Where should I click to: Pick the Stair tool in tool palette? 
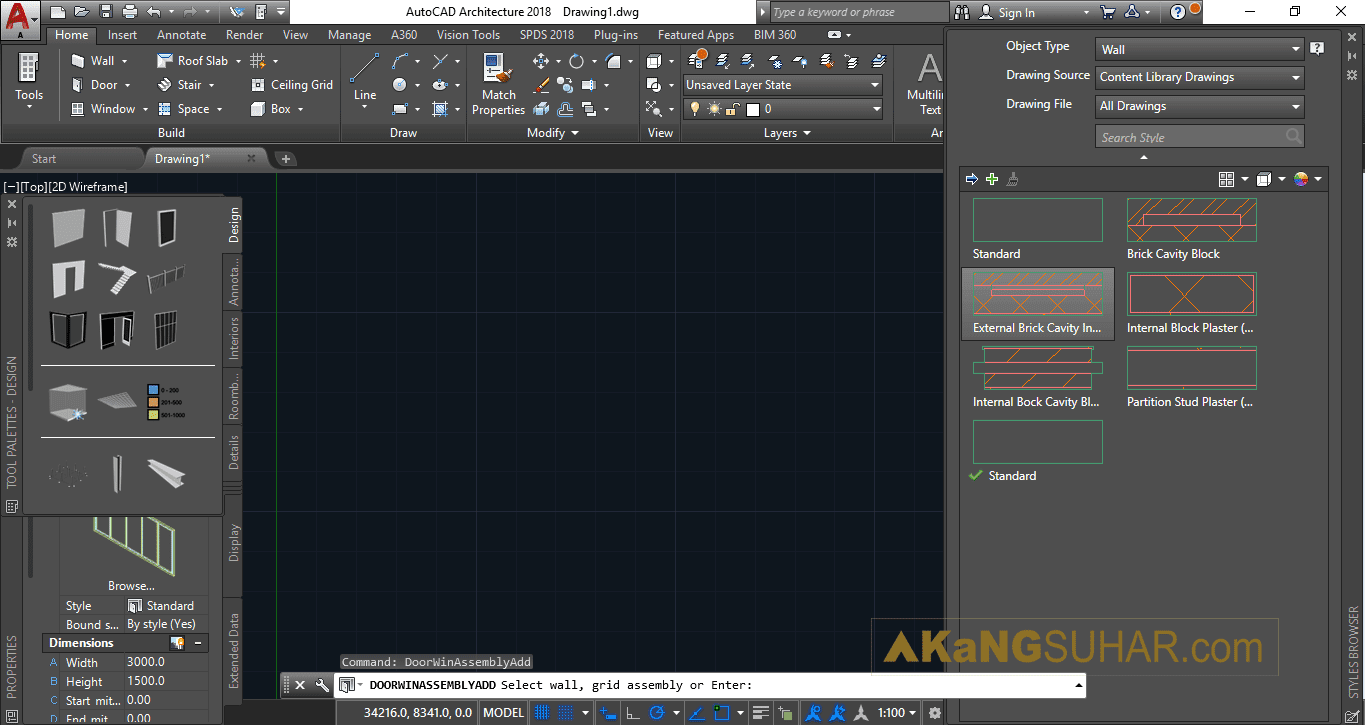point(117,279)
